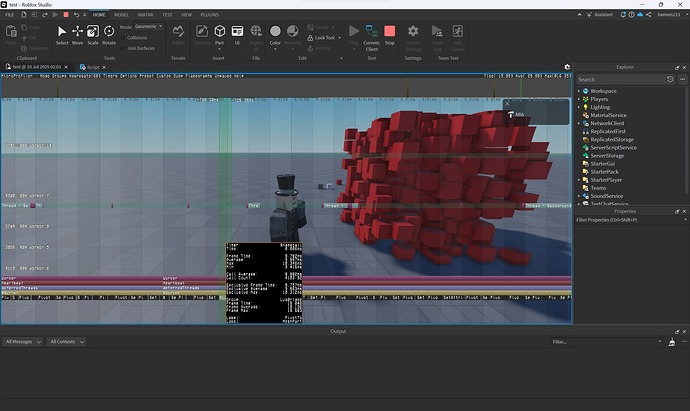Expand the Players tree node
This screenshot has width=690, height=411.
[579, 99]
